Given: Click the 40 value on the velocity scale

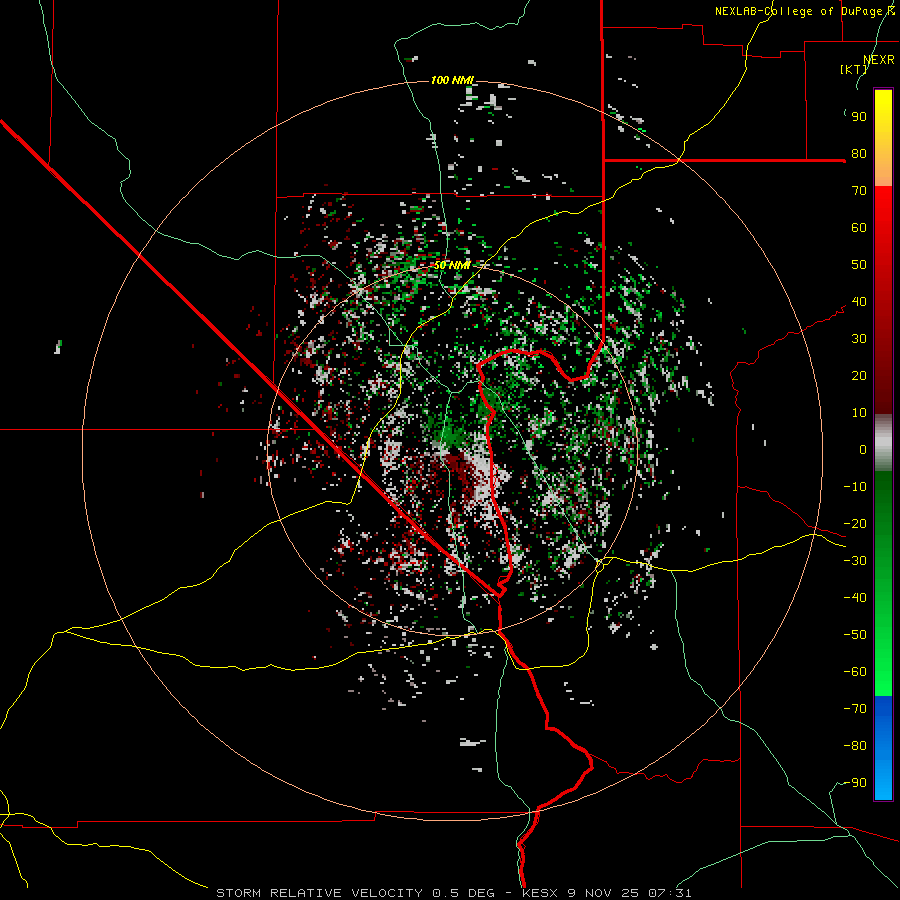Looking at the screenshot, I should (x=859, y=301).
